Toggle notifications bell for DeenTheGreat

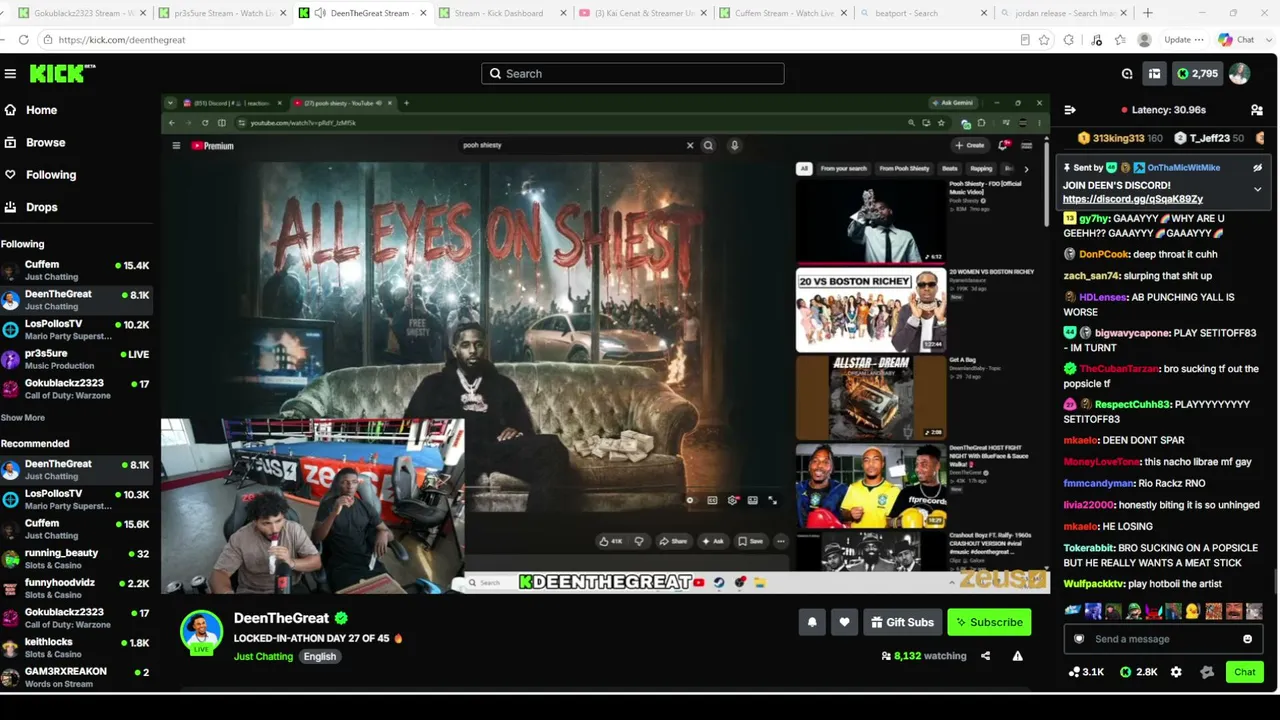coord(812,622)
